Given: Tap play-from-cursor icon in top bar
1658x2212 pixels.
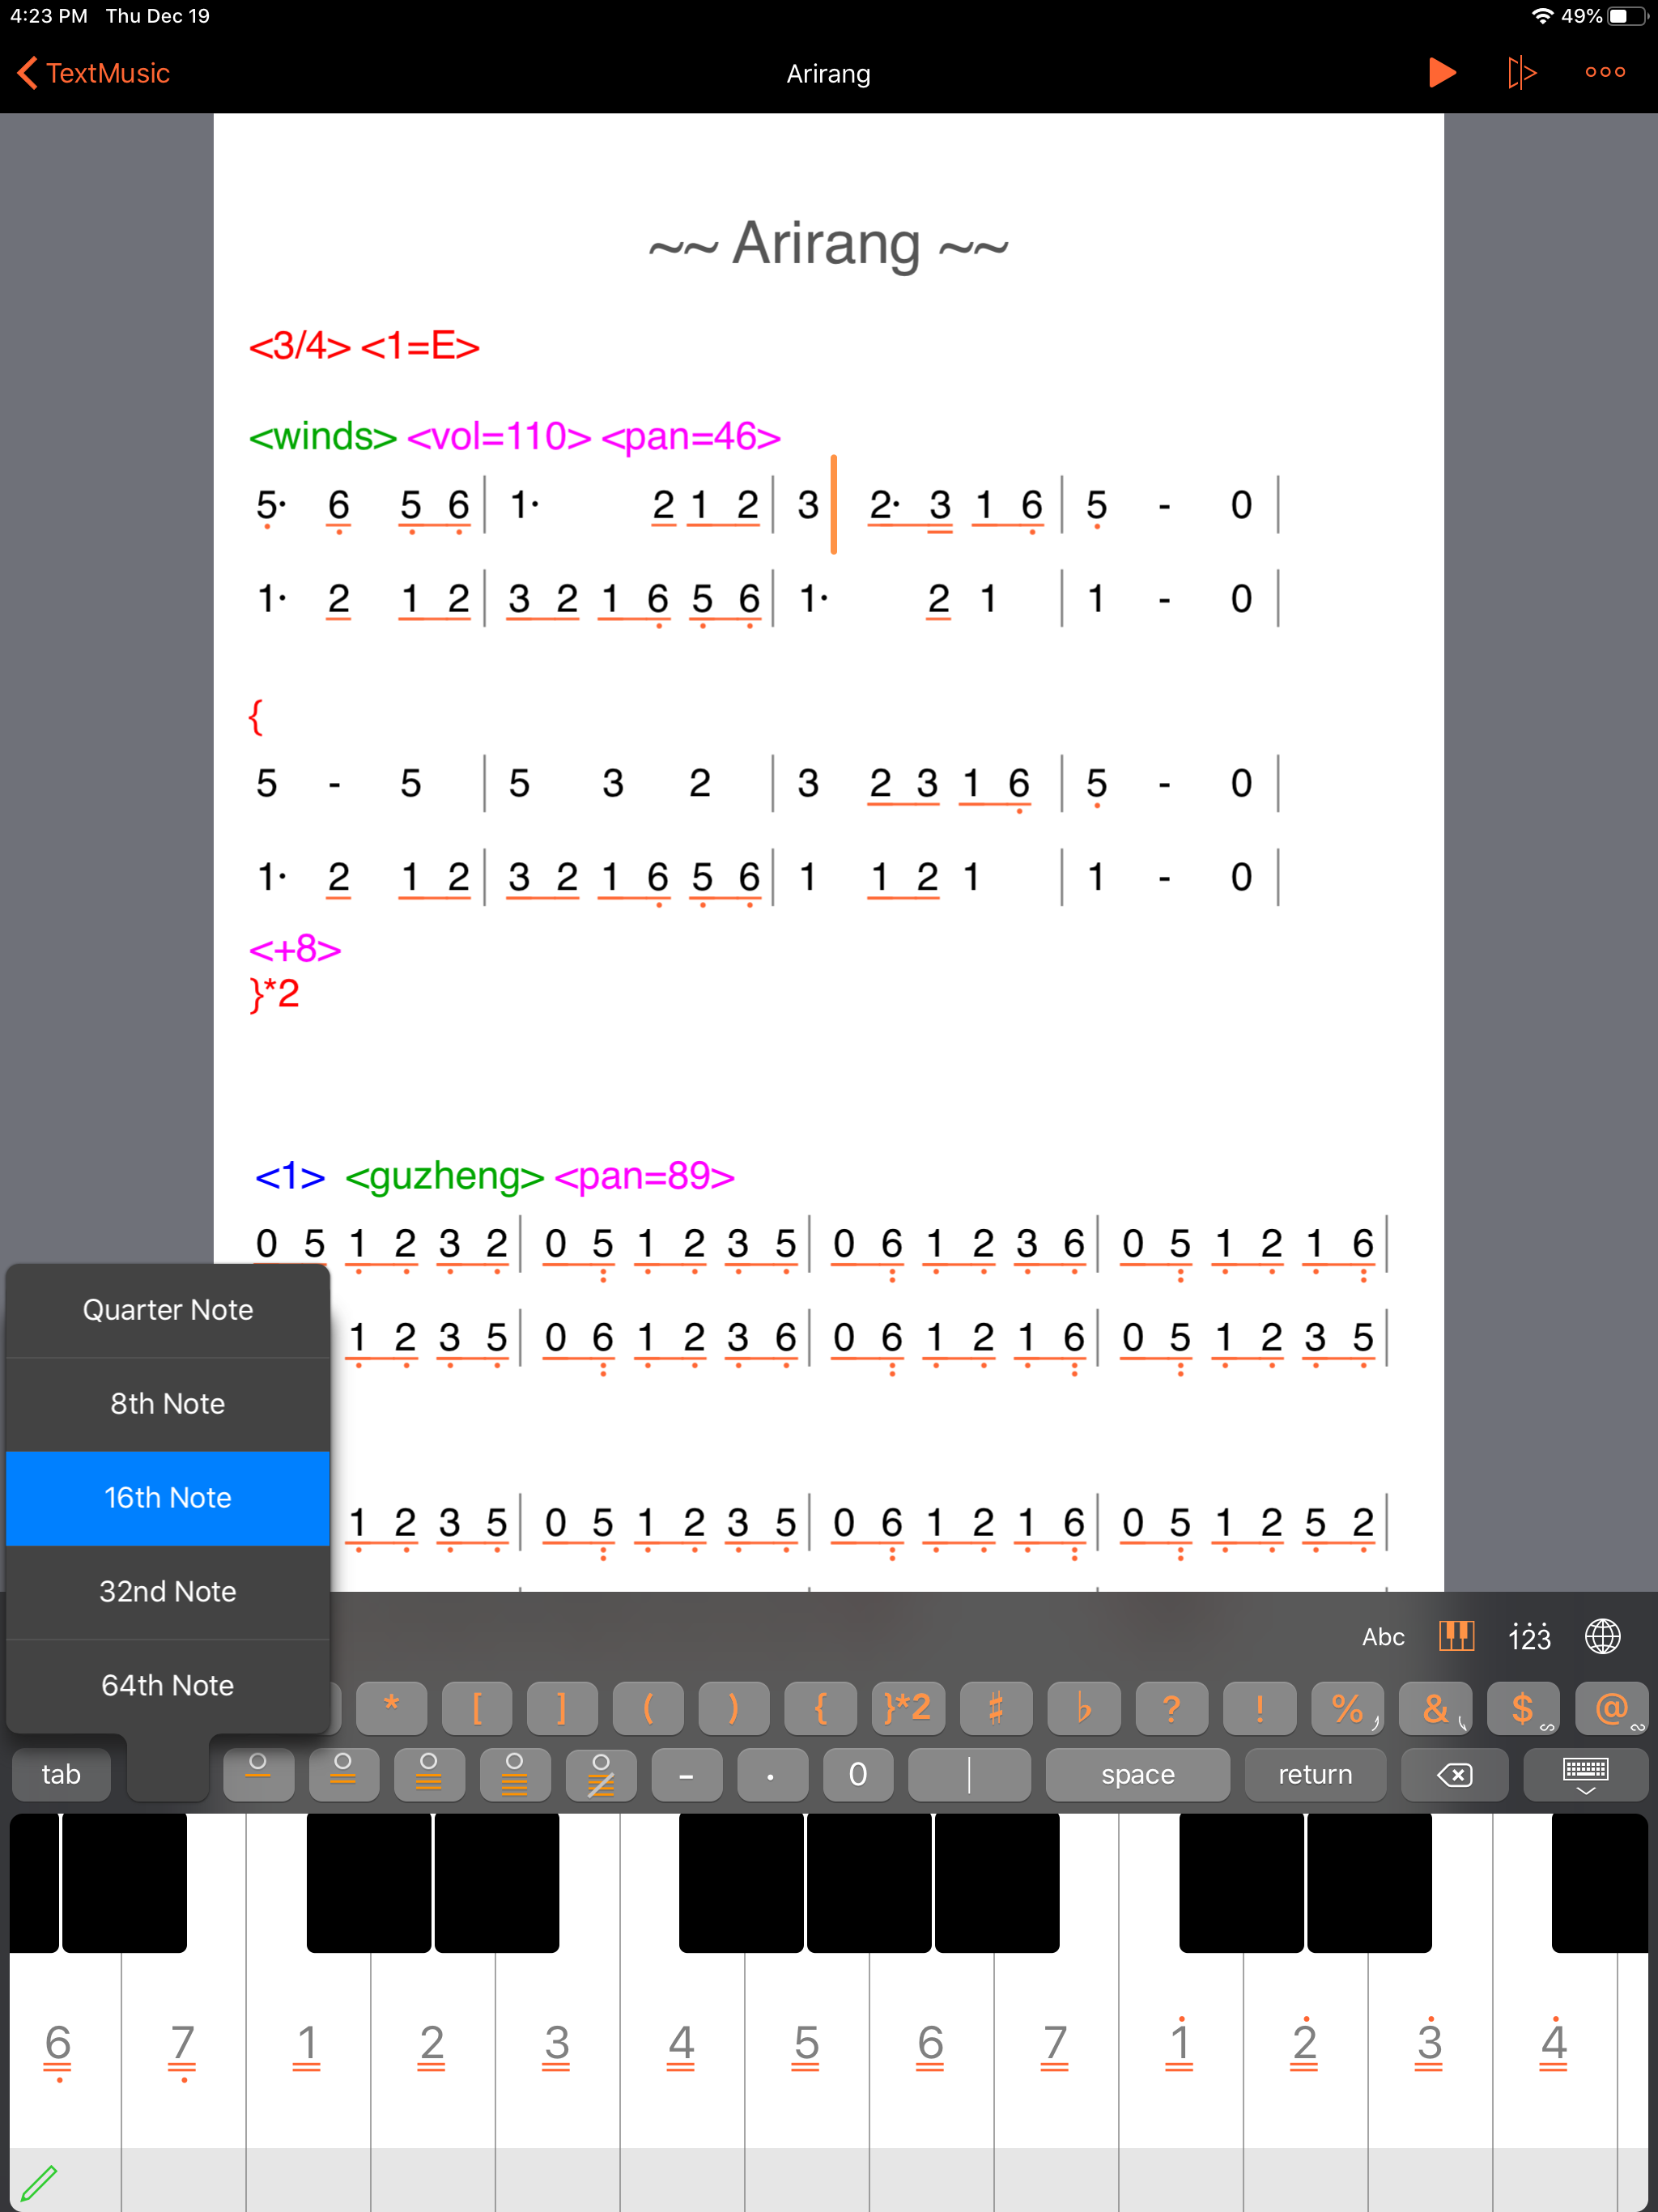Looking at the screenshot, I should 1521,73.
